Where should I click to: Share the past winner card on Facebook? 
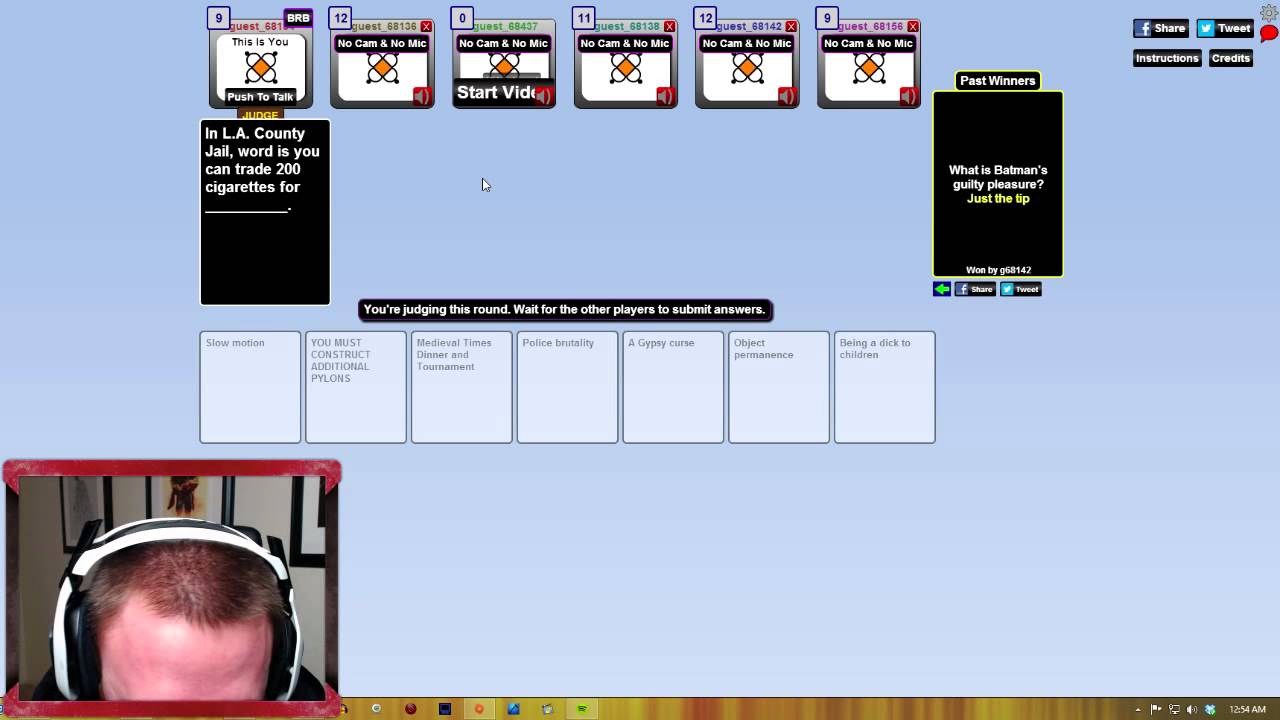[975, 289]
